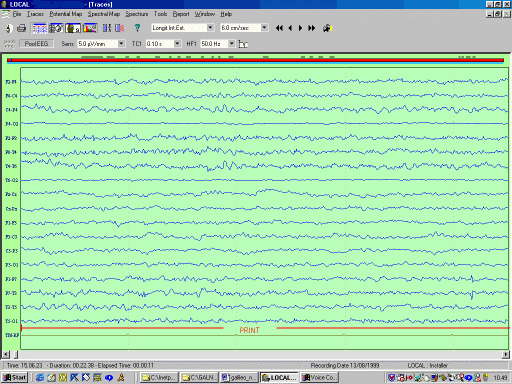Open the Report menu
Screen dimensions: 512x384
pyautogui.click(x=181, y=14)
